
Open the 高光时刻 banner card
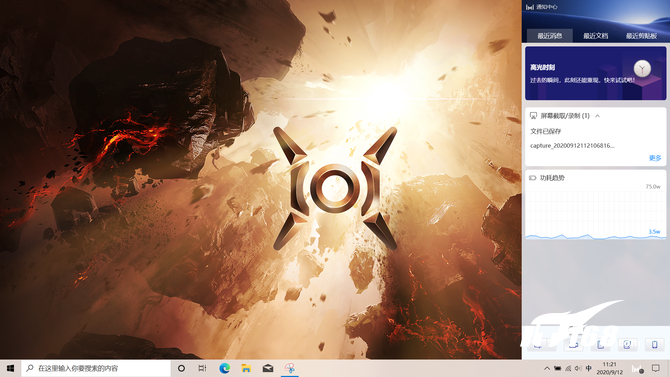click(595, 73)
